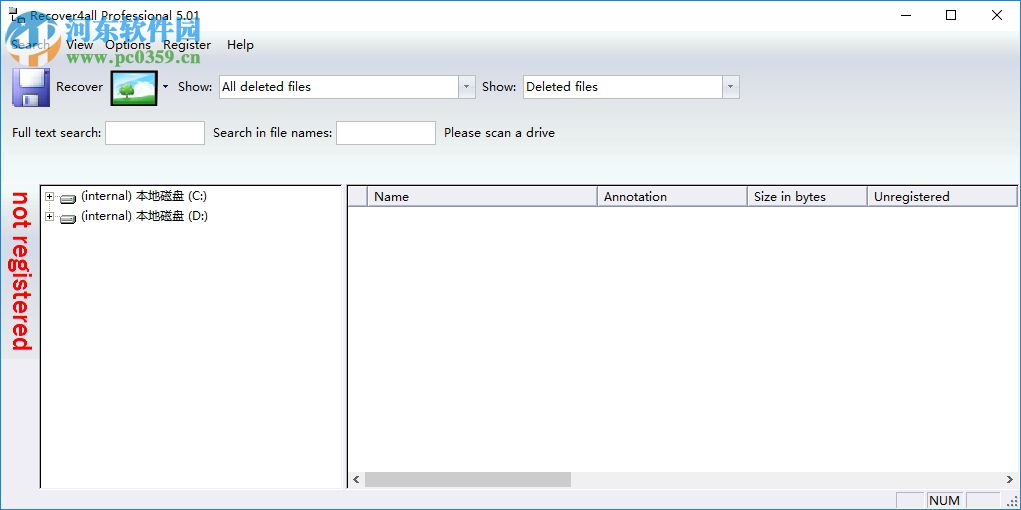
Task: Maximize the Recover4all window
Action: click(951, 15)
